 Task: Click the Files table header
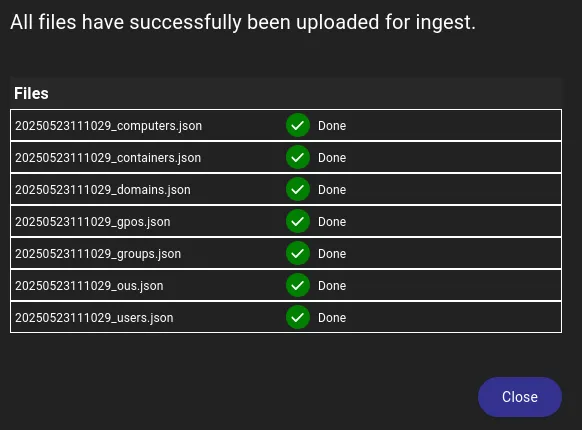[x=31, y=93]
